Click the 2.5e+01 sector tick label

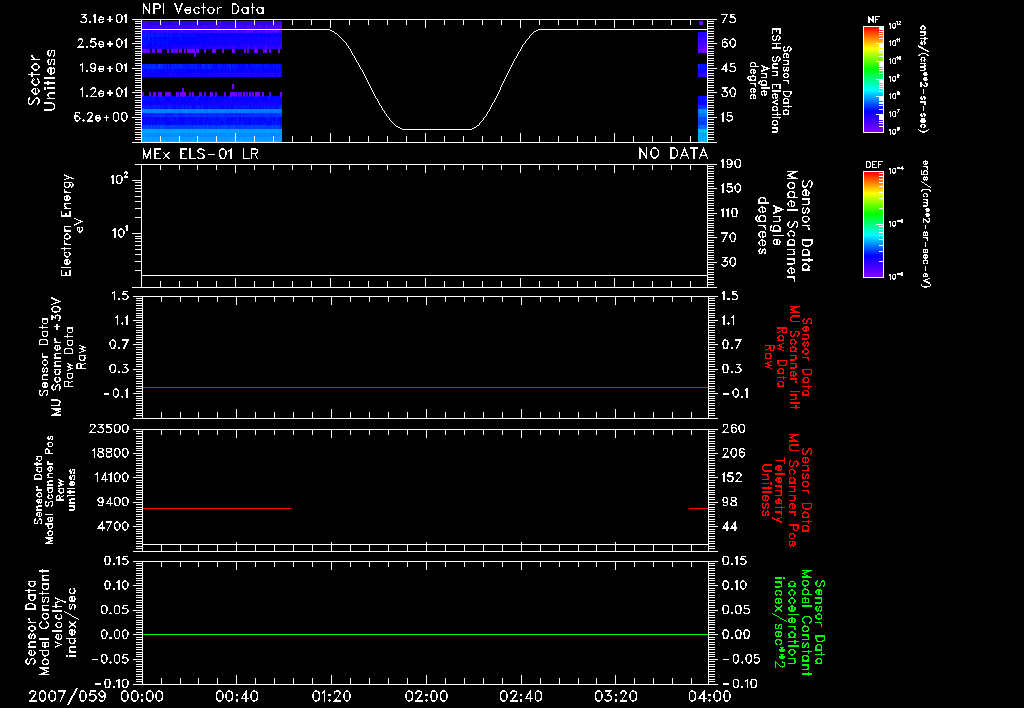coord(104,43)
